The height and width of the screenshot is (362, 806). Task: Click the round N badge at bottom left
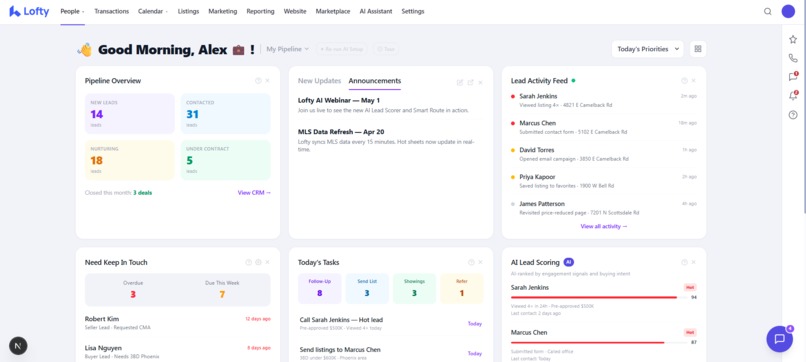[18, 346]
